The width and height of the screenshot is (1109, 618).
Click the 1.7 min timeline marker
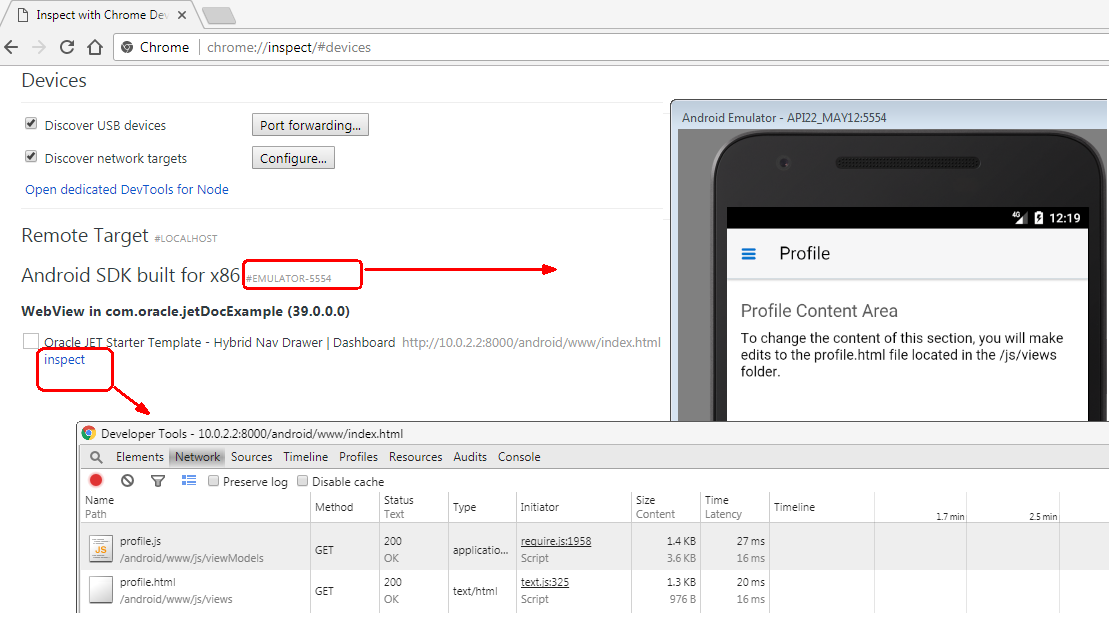tap(950, 517)
